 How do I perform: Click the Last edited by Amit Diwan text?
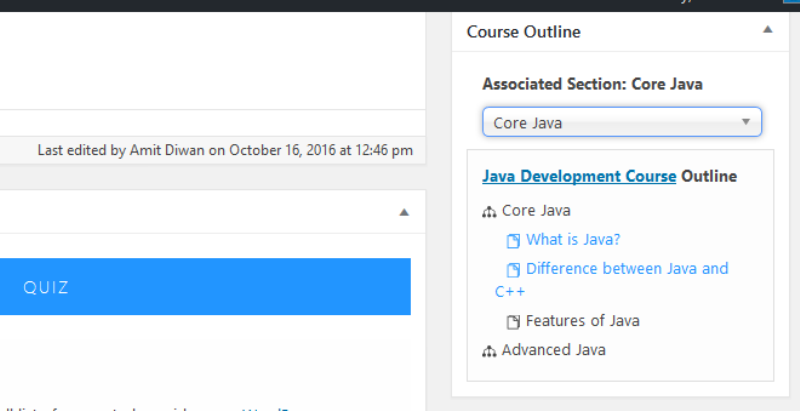(x=225, y=150)
